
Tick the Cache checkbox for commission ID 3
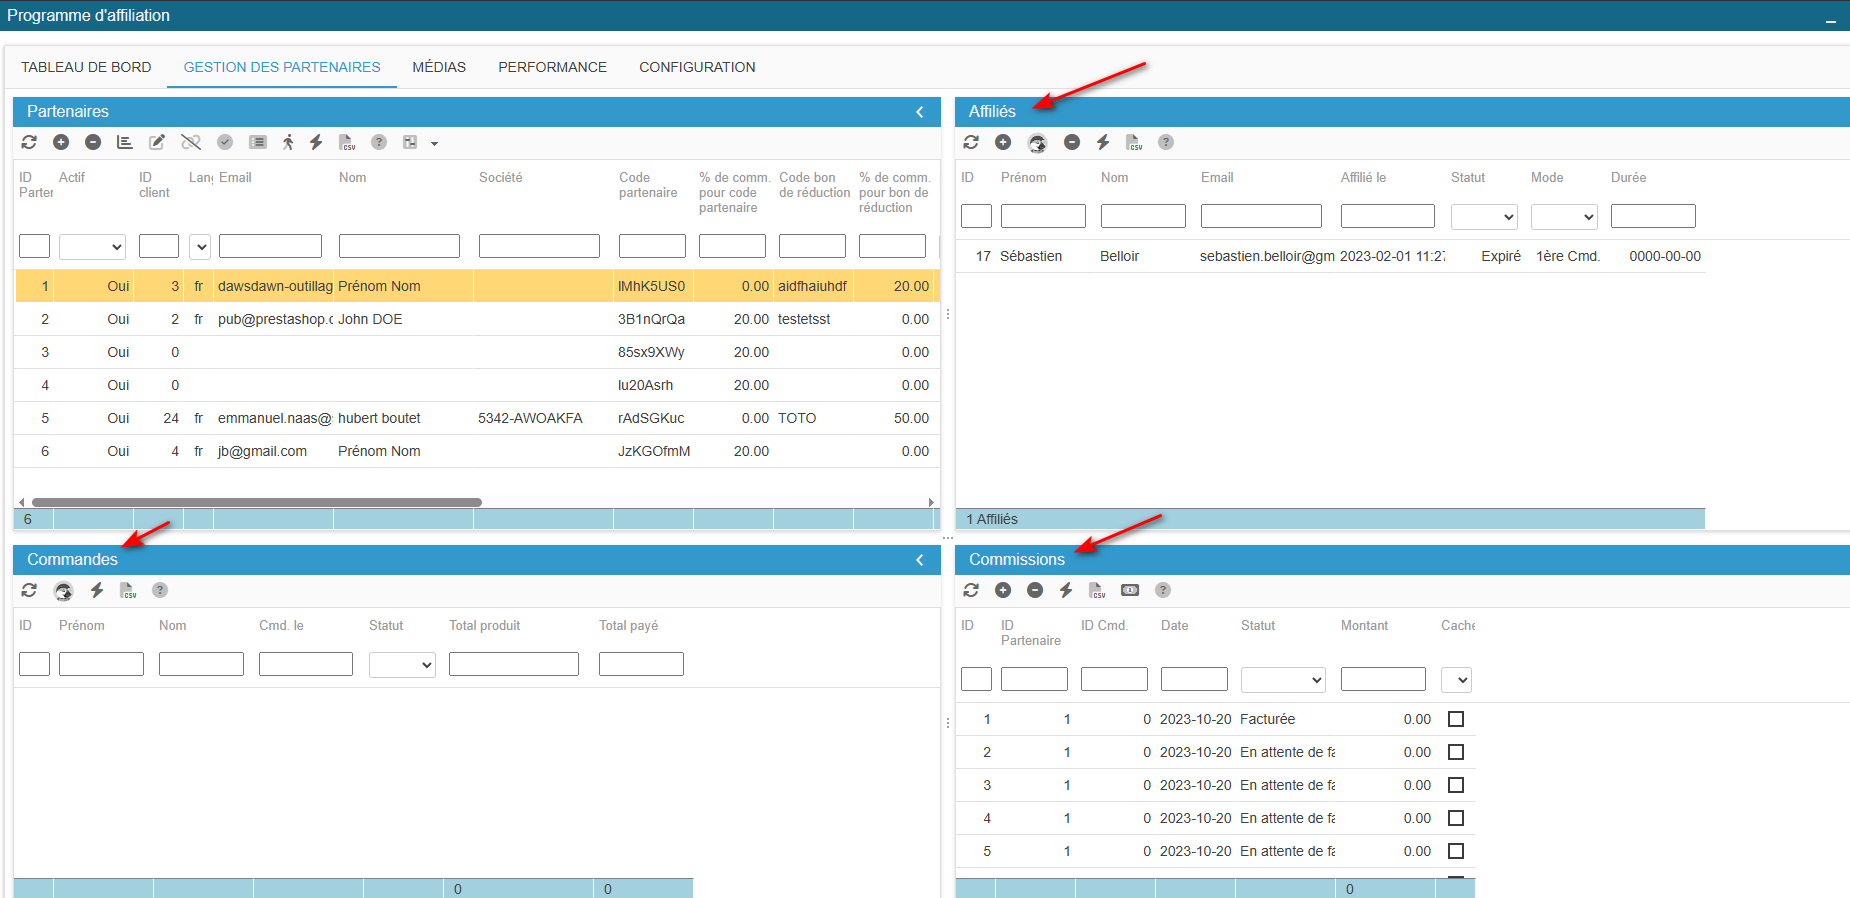[1456, 785]
